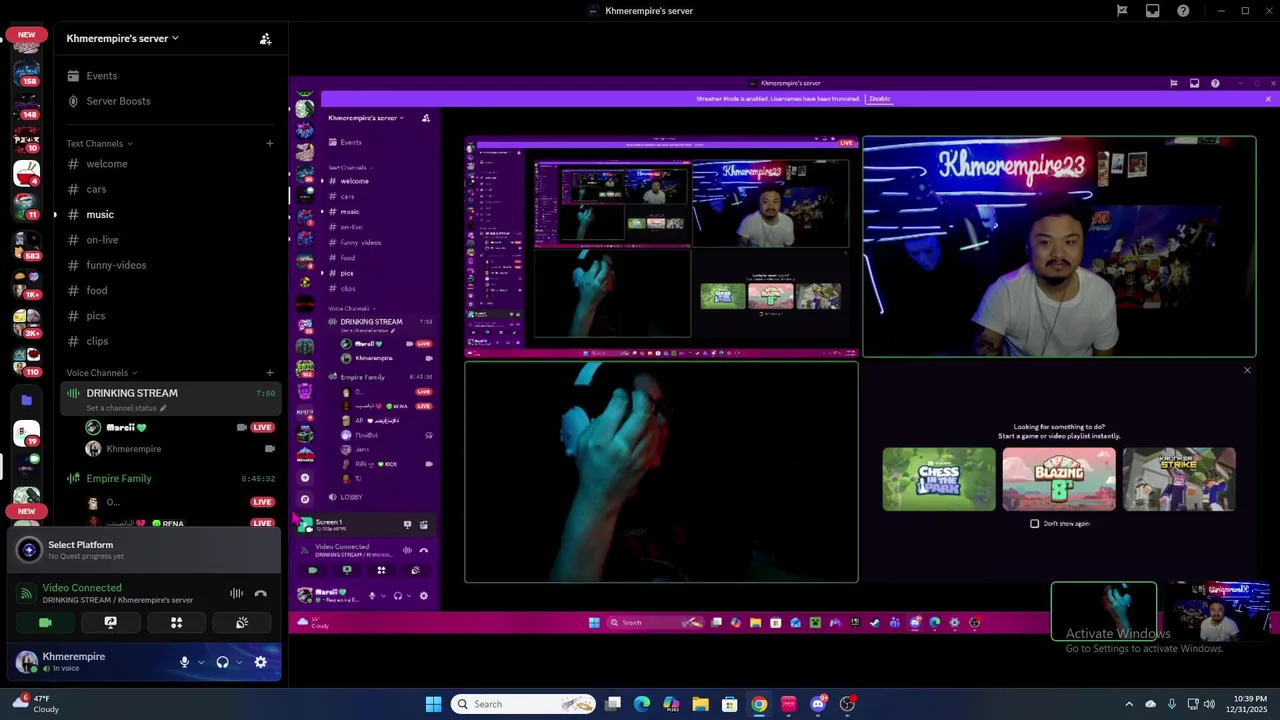Screen dimensions: 1280x720
Task: Open the Events item in sidebar
Action: coord(170,76)
